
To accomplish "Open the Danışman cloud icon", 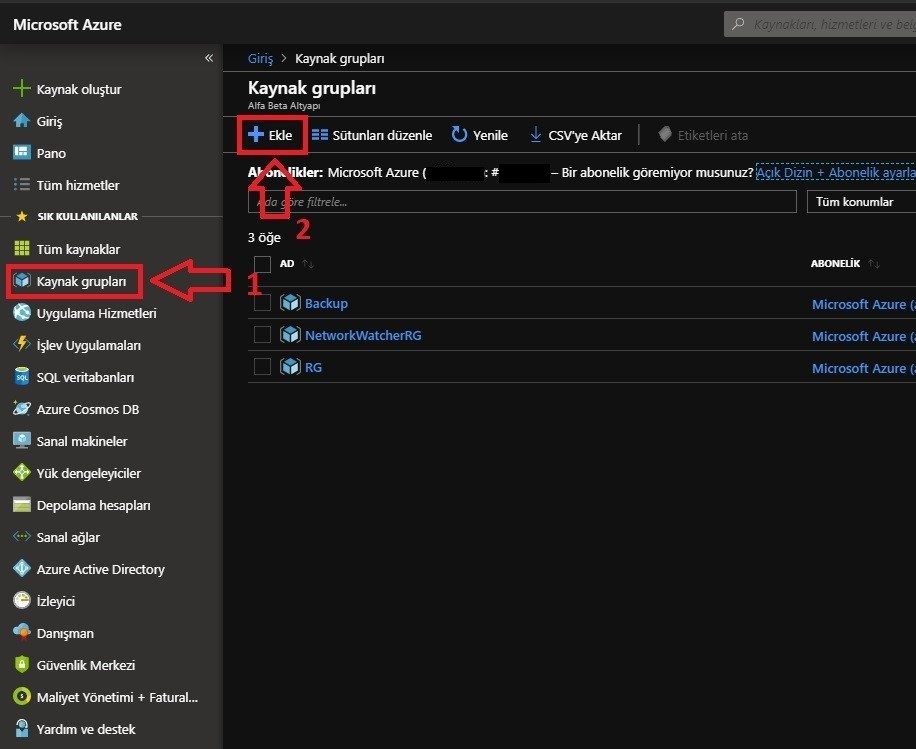I will [22, 632].
